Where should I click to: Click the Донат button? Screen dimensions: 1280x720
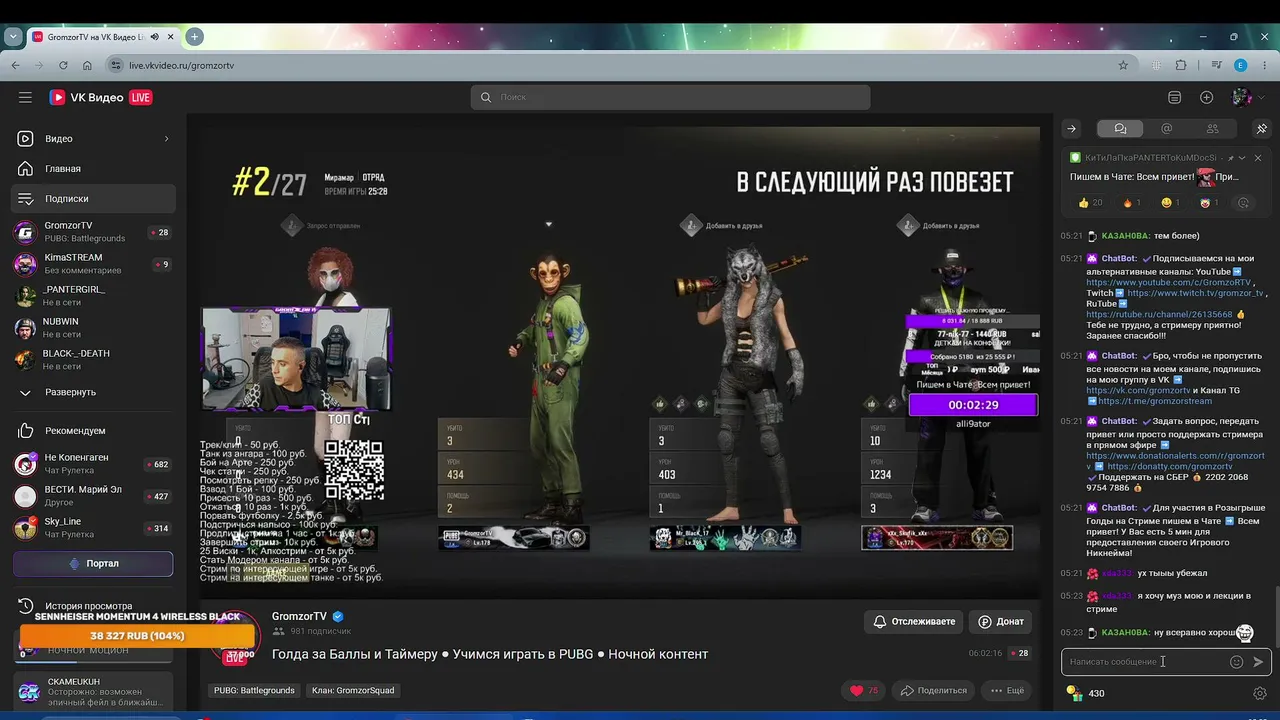tap(1000, 622)
